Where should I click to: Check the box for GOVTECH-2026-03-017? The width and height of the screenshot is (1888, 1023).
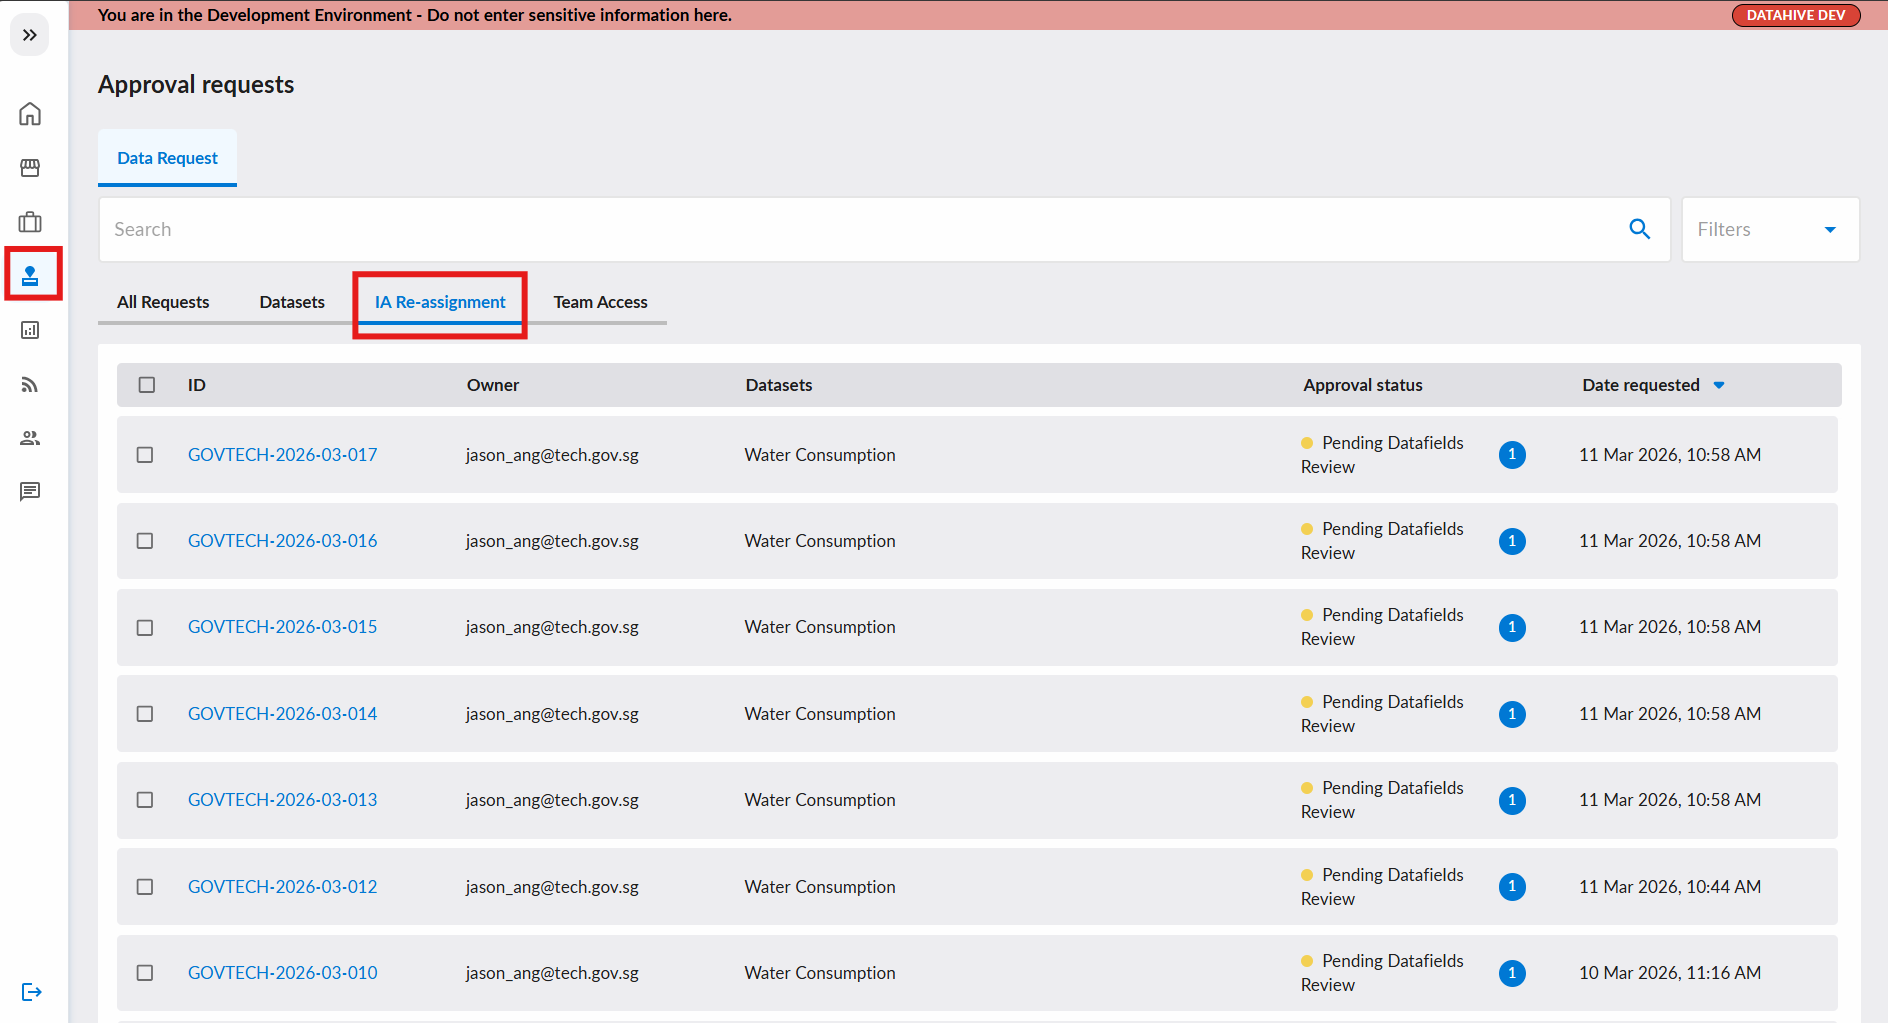(x=145, y=455)
